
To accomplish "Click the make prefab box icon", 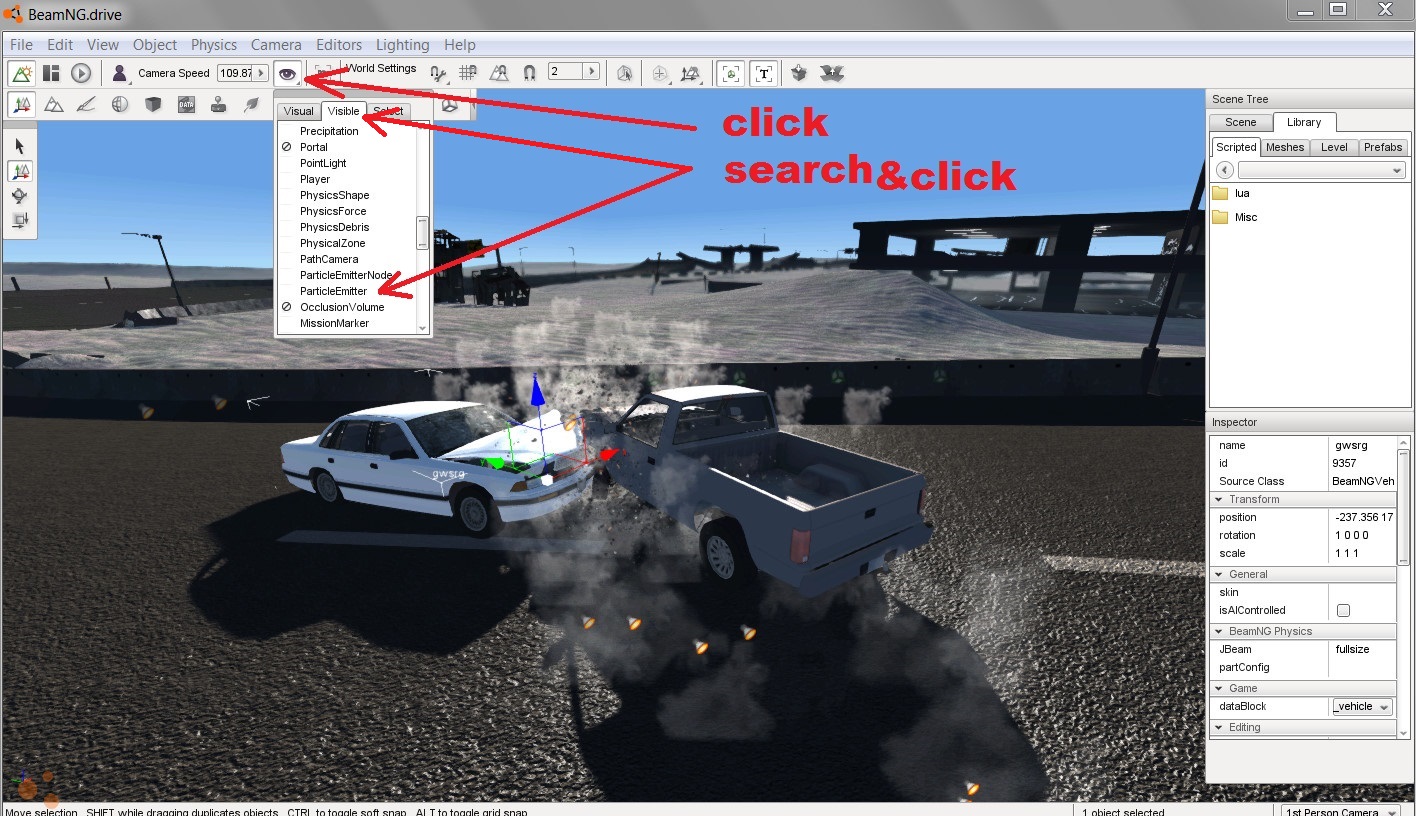I will click(x=799, y=73).
